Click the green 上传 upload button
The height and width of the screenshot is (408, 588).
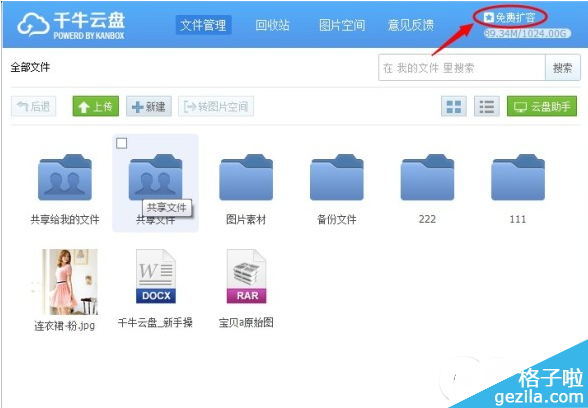[96, 106]
